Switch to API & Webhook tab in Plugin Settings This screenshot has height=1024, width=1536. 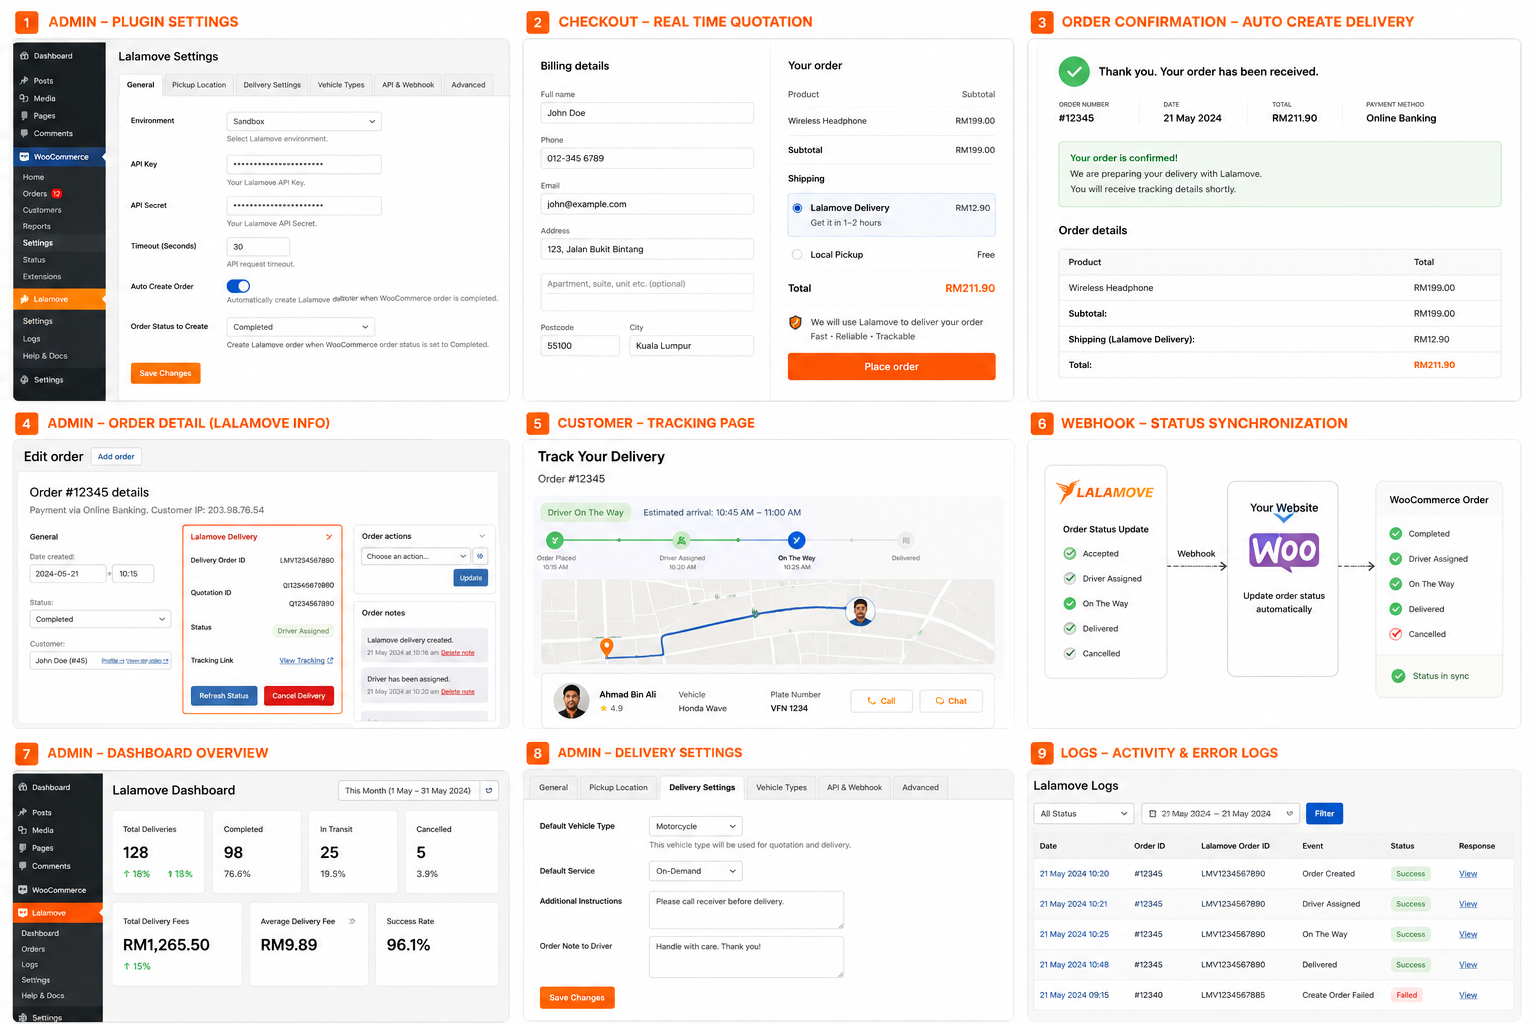[408, 85]
